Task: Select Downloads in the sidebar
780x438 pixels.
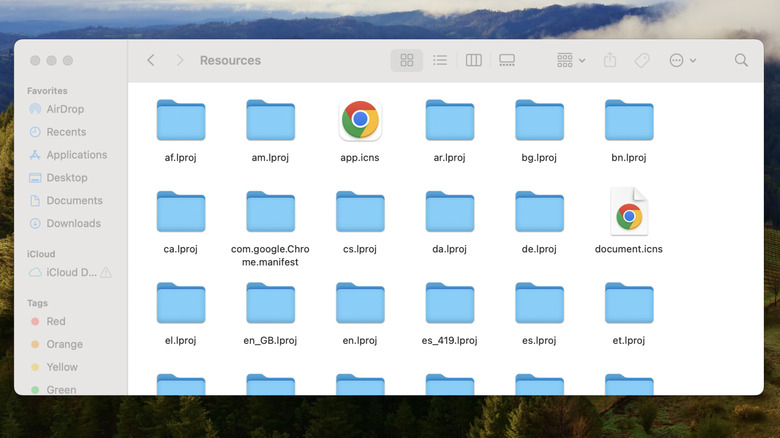Action: [73, 223]
